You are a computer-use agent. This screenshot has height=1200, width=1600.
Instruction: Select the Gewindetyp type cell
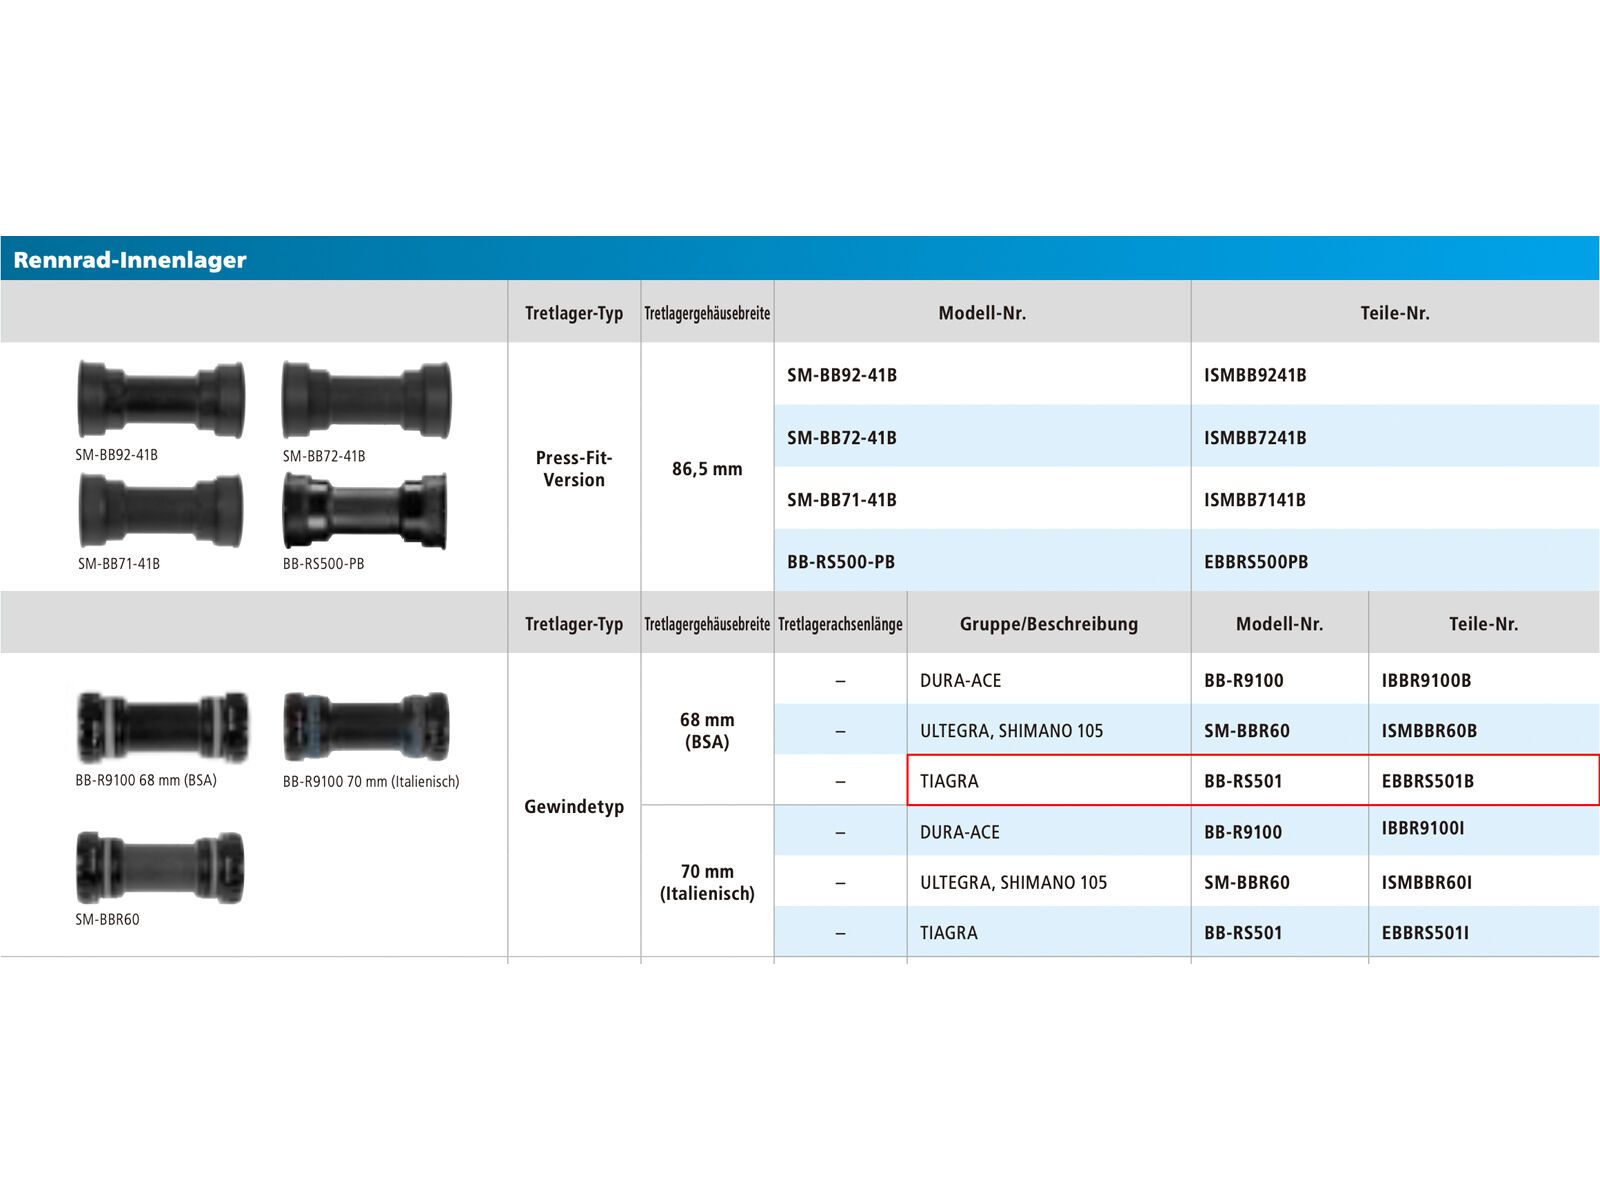pos(574,806)
